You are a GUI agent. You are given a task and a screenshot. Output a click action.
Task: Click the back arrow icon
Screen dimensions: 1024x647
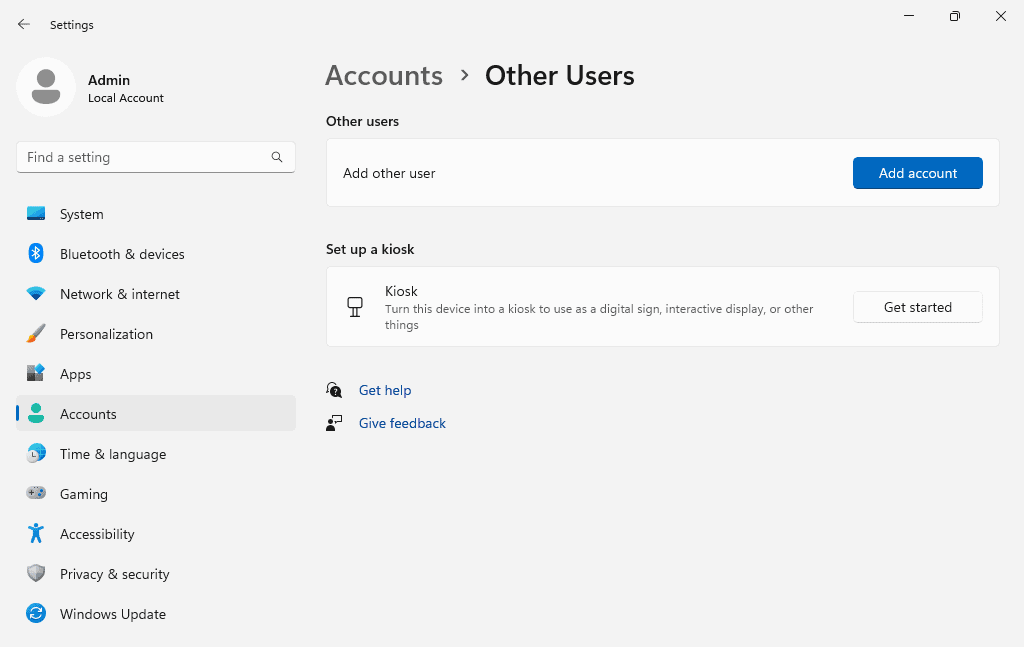pos(24,24)
